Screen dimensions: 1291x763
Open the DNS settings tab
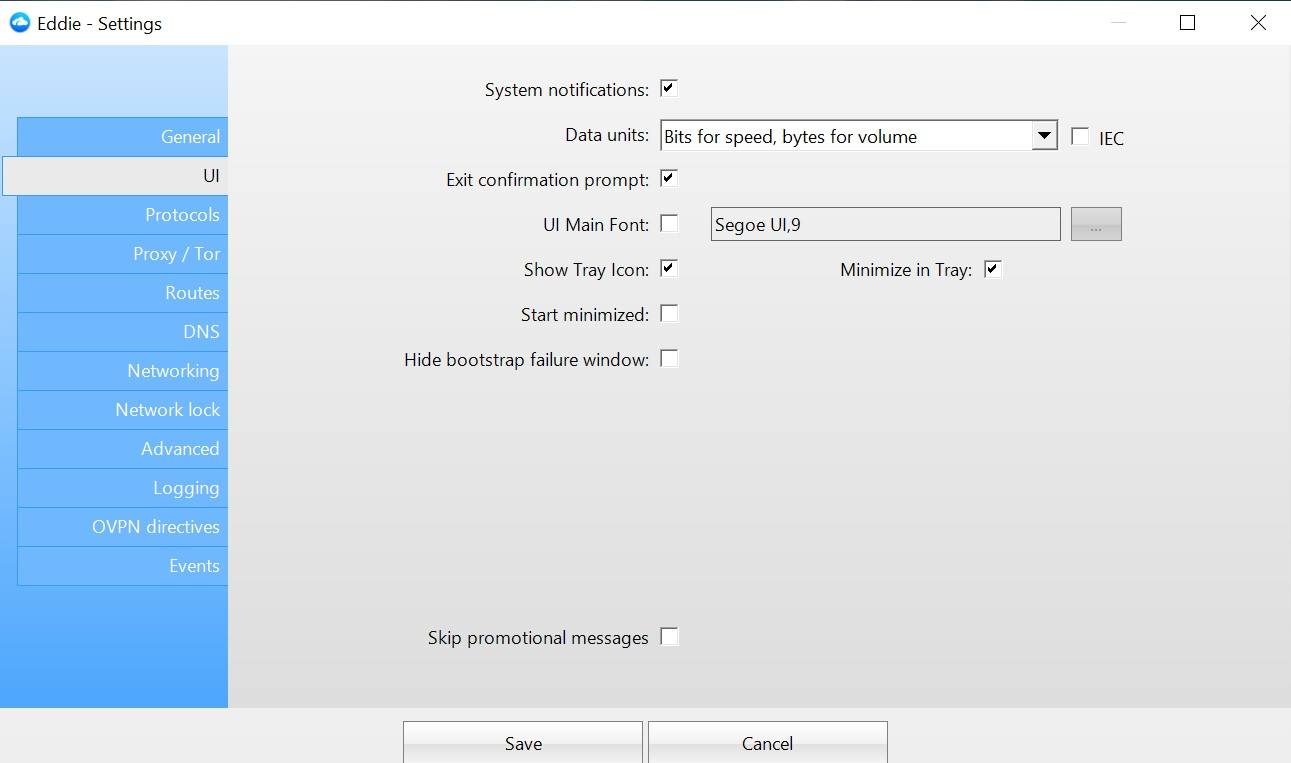123,332
